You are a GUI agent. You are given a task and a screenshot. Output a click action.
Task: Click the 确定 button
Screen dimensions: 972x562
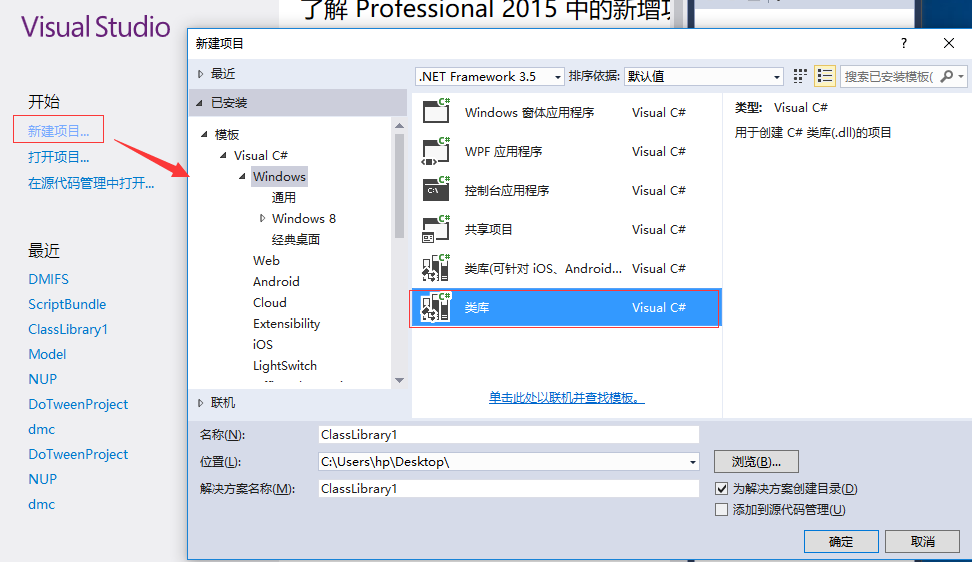[841, 542]
